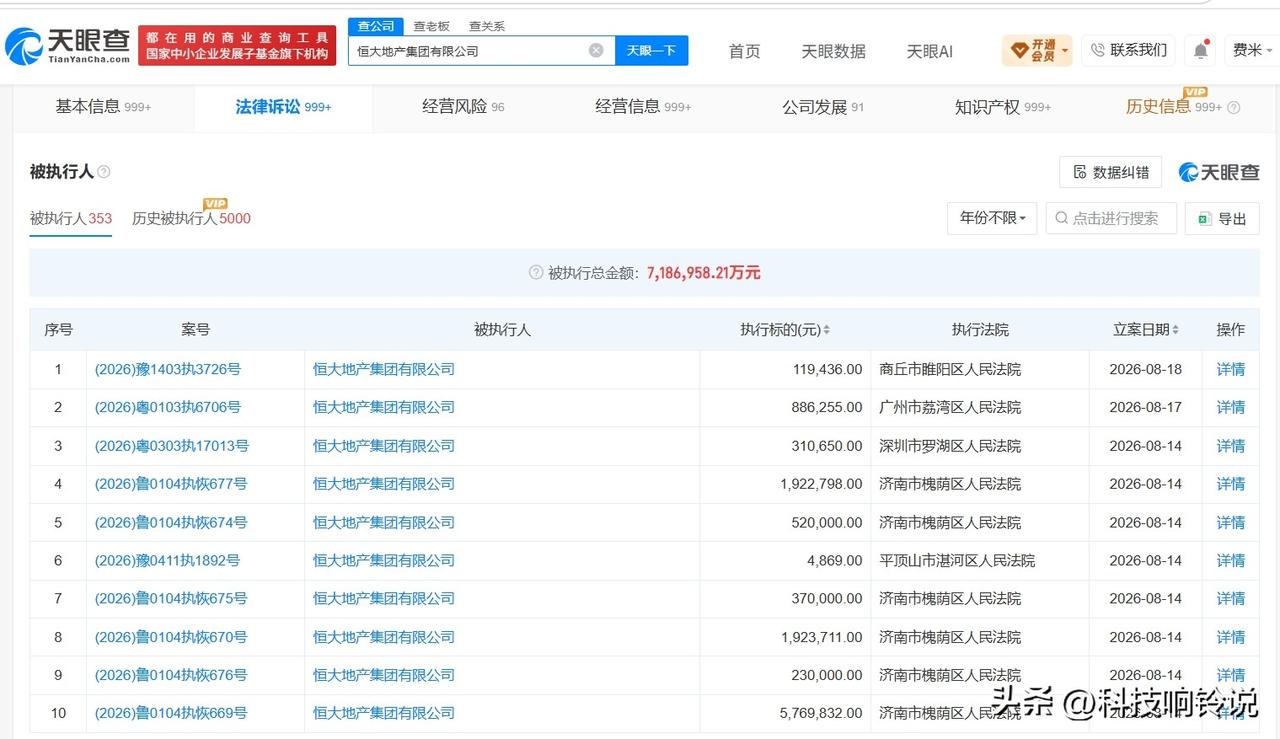Open case (2026)粤0103执6706号
The height and width of the screenshot is (739, 1280).
[x=168, y=407]
